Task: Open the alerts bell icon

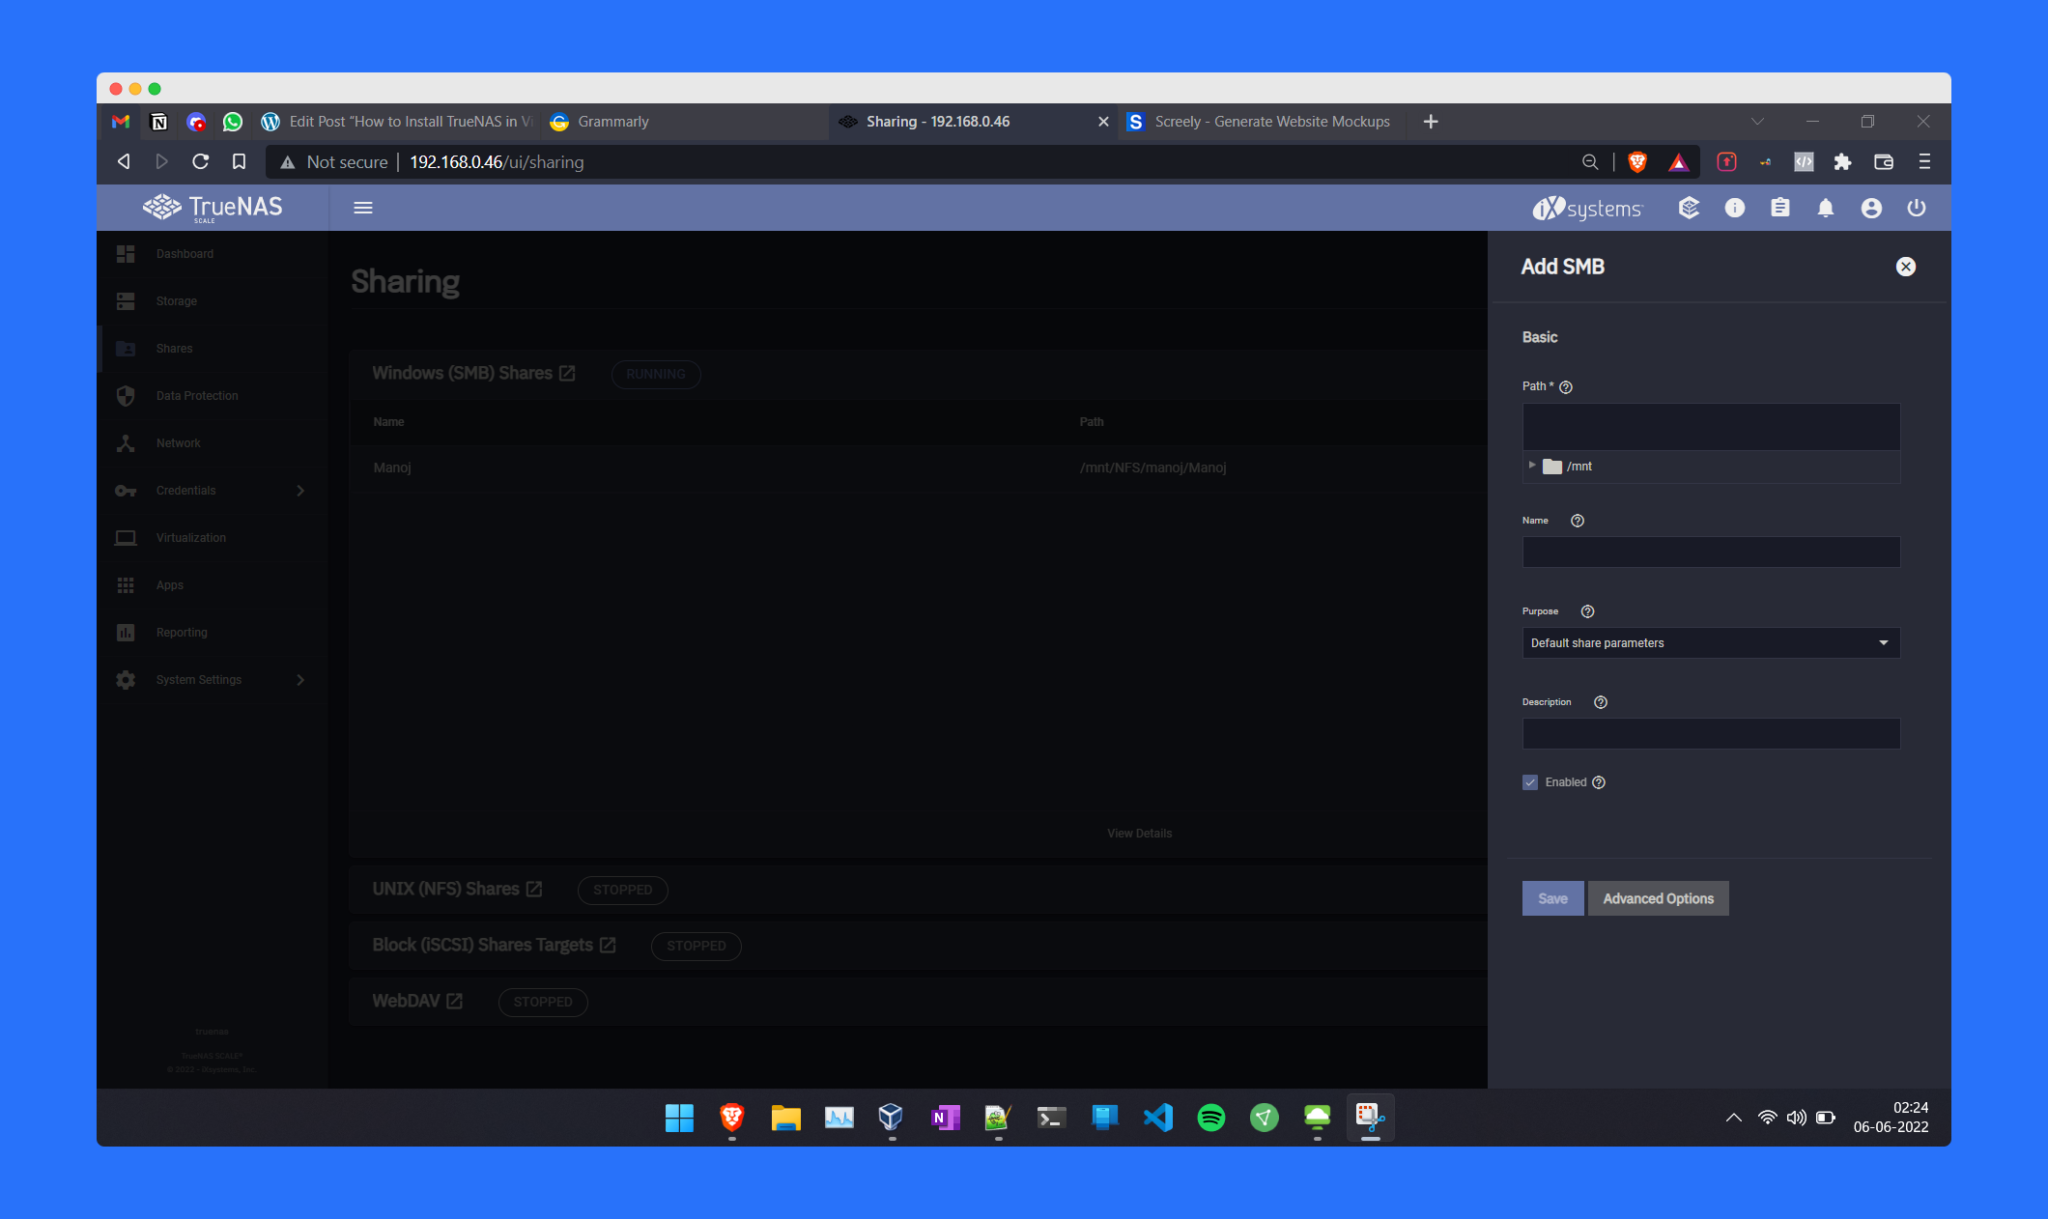Action: click(1825, 208)
